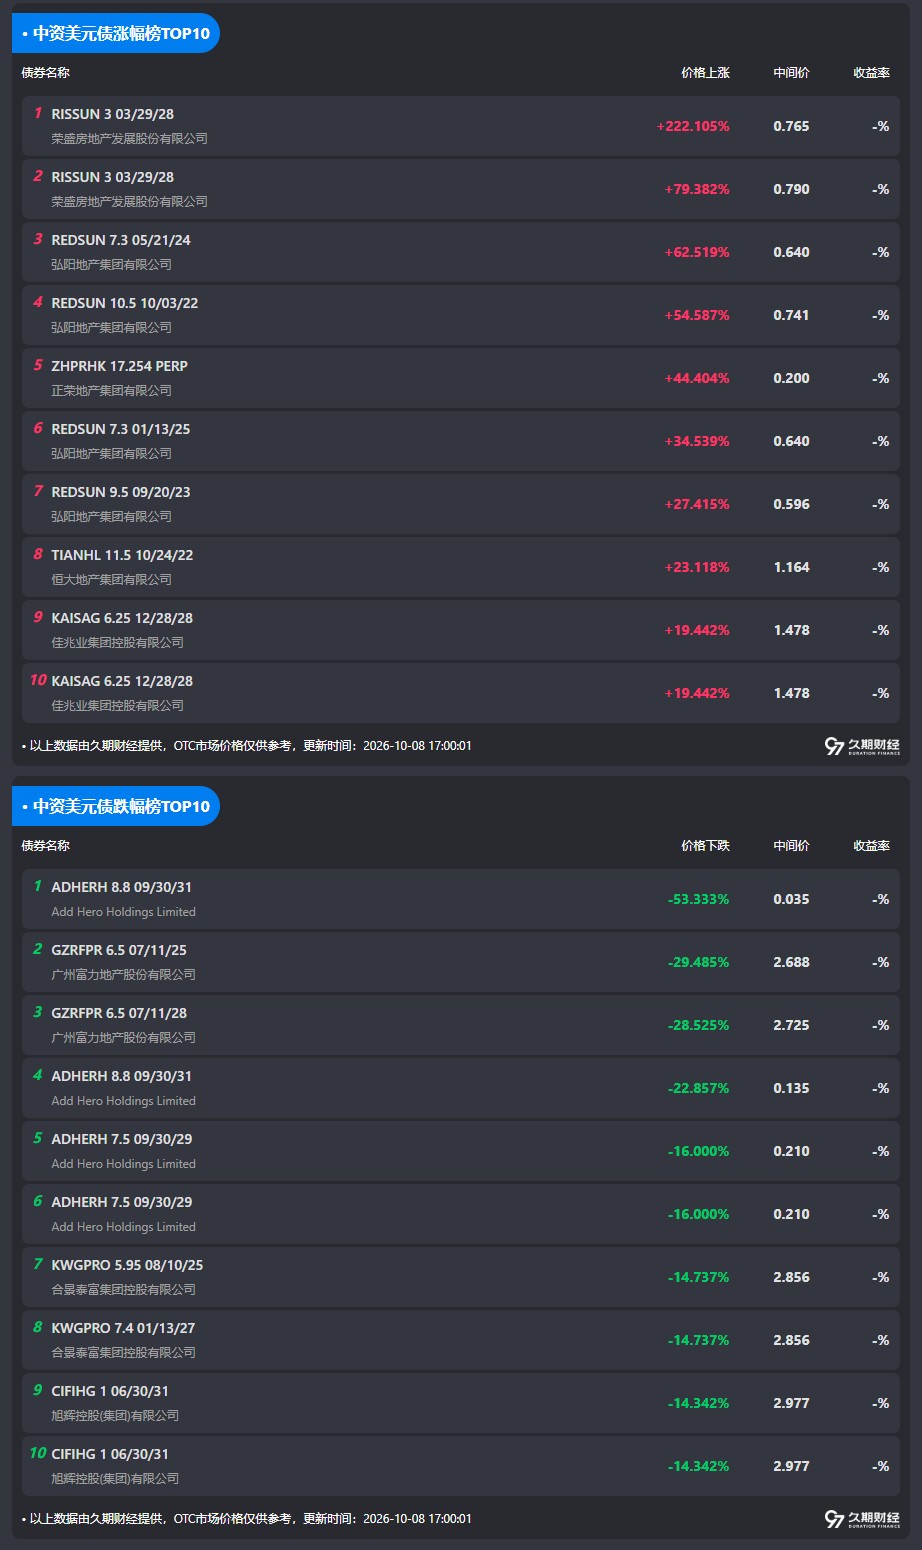Open bond KWGPRO 7.4 01/13/27
Screen dimensions: 922x1550
[123, 1328]
